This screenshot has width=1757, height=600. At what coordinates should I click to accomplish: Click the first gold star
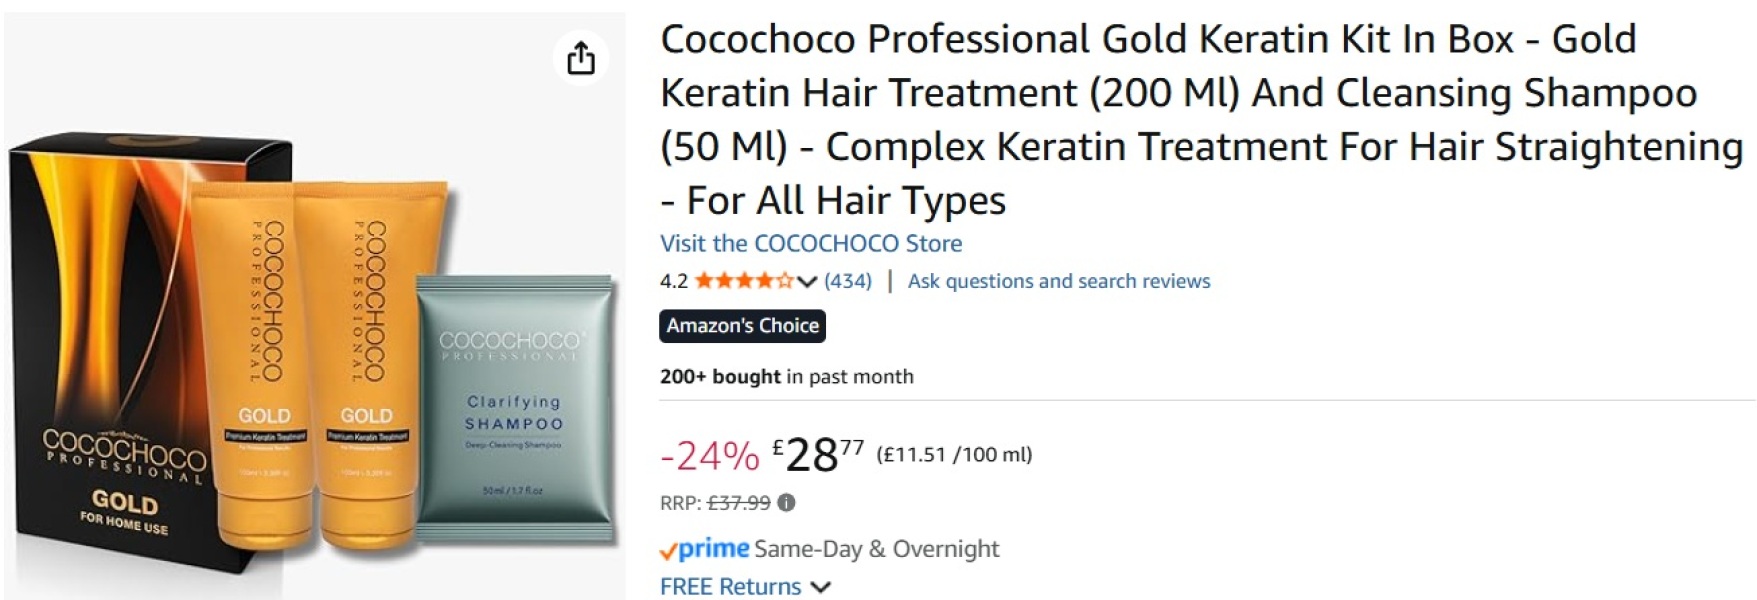(x=703, y=281)
